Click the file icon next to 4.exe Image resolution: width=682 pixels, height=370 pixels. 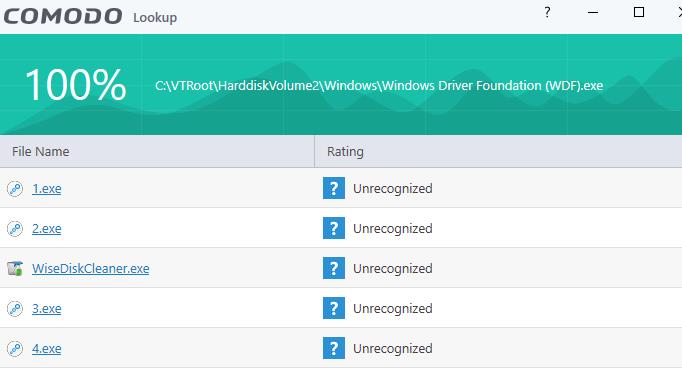click(15, 349)
